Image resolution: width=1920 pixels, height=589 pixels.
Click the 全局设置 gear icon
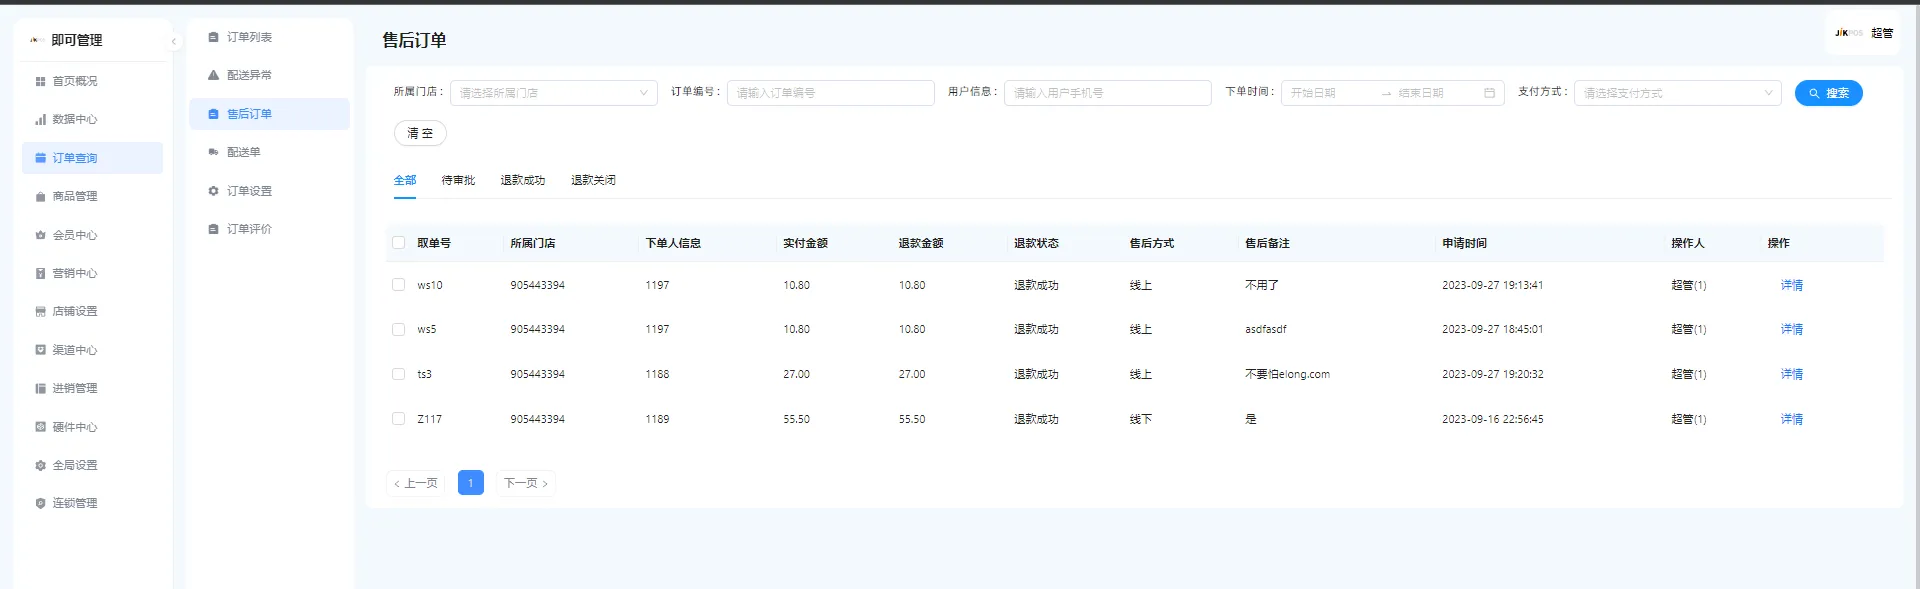[x=40, y=465]
